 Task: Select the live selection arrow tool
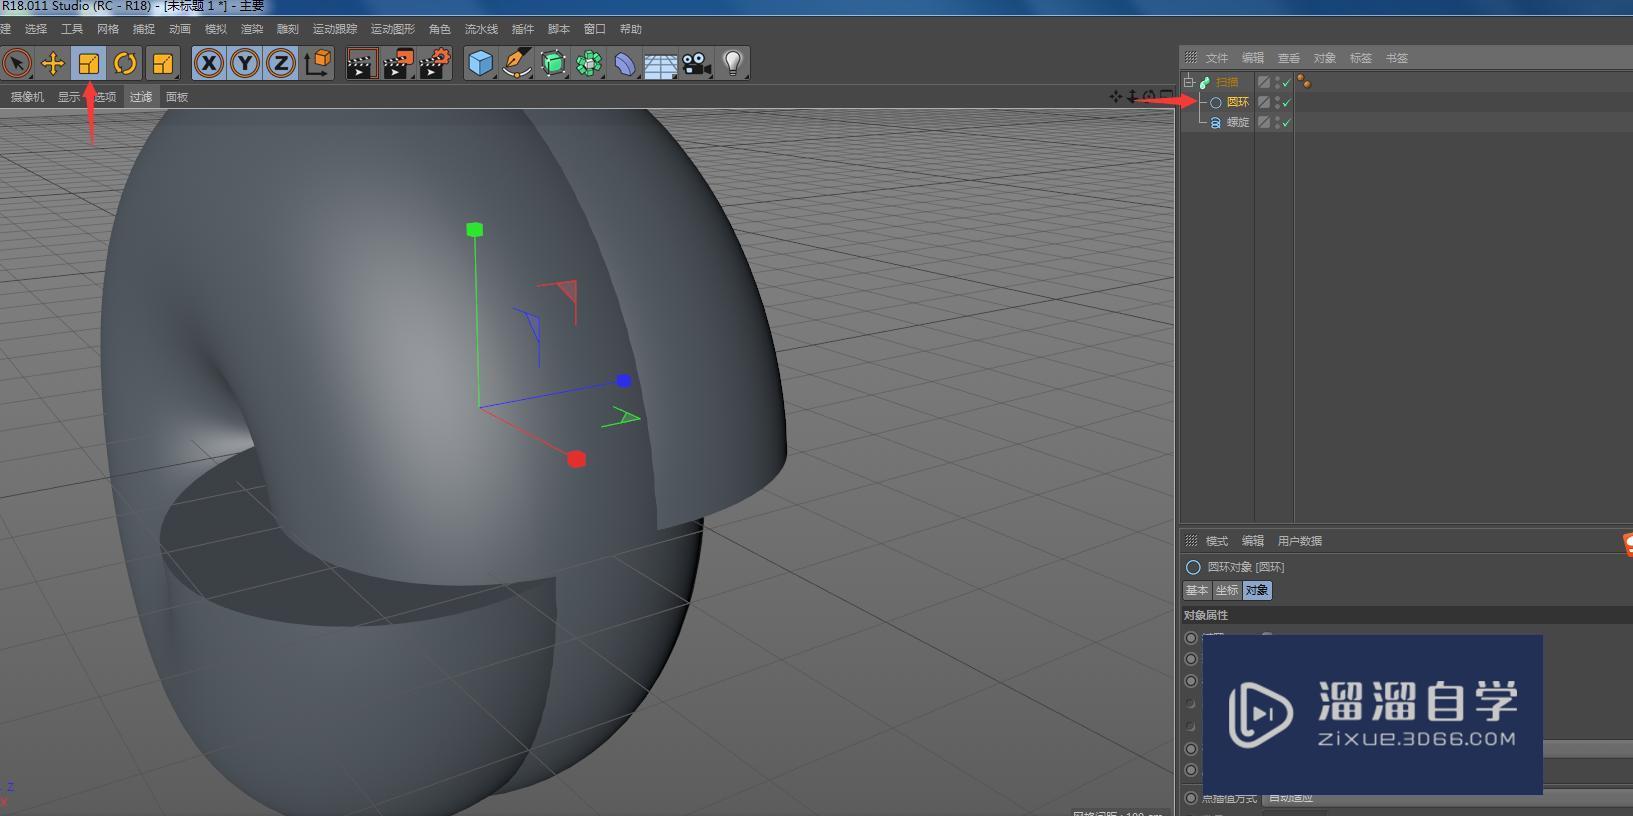coord(16,64)
